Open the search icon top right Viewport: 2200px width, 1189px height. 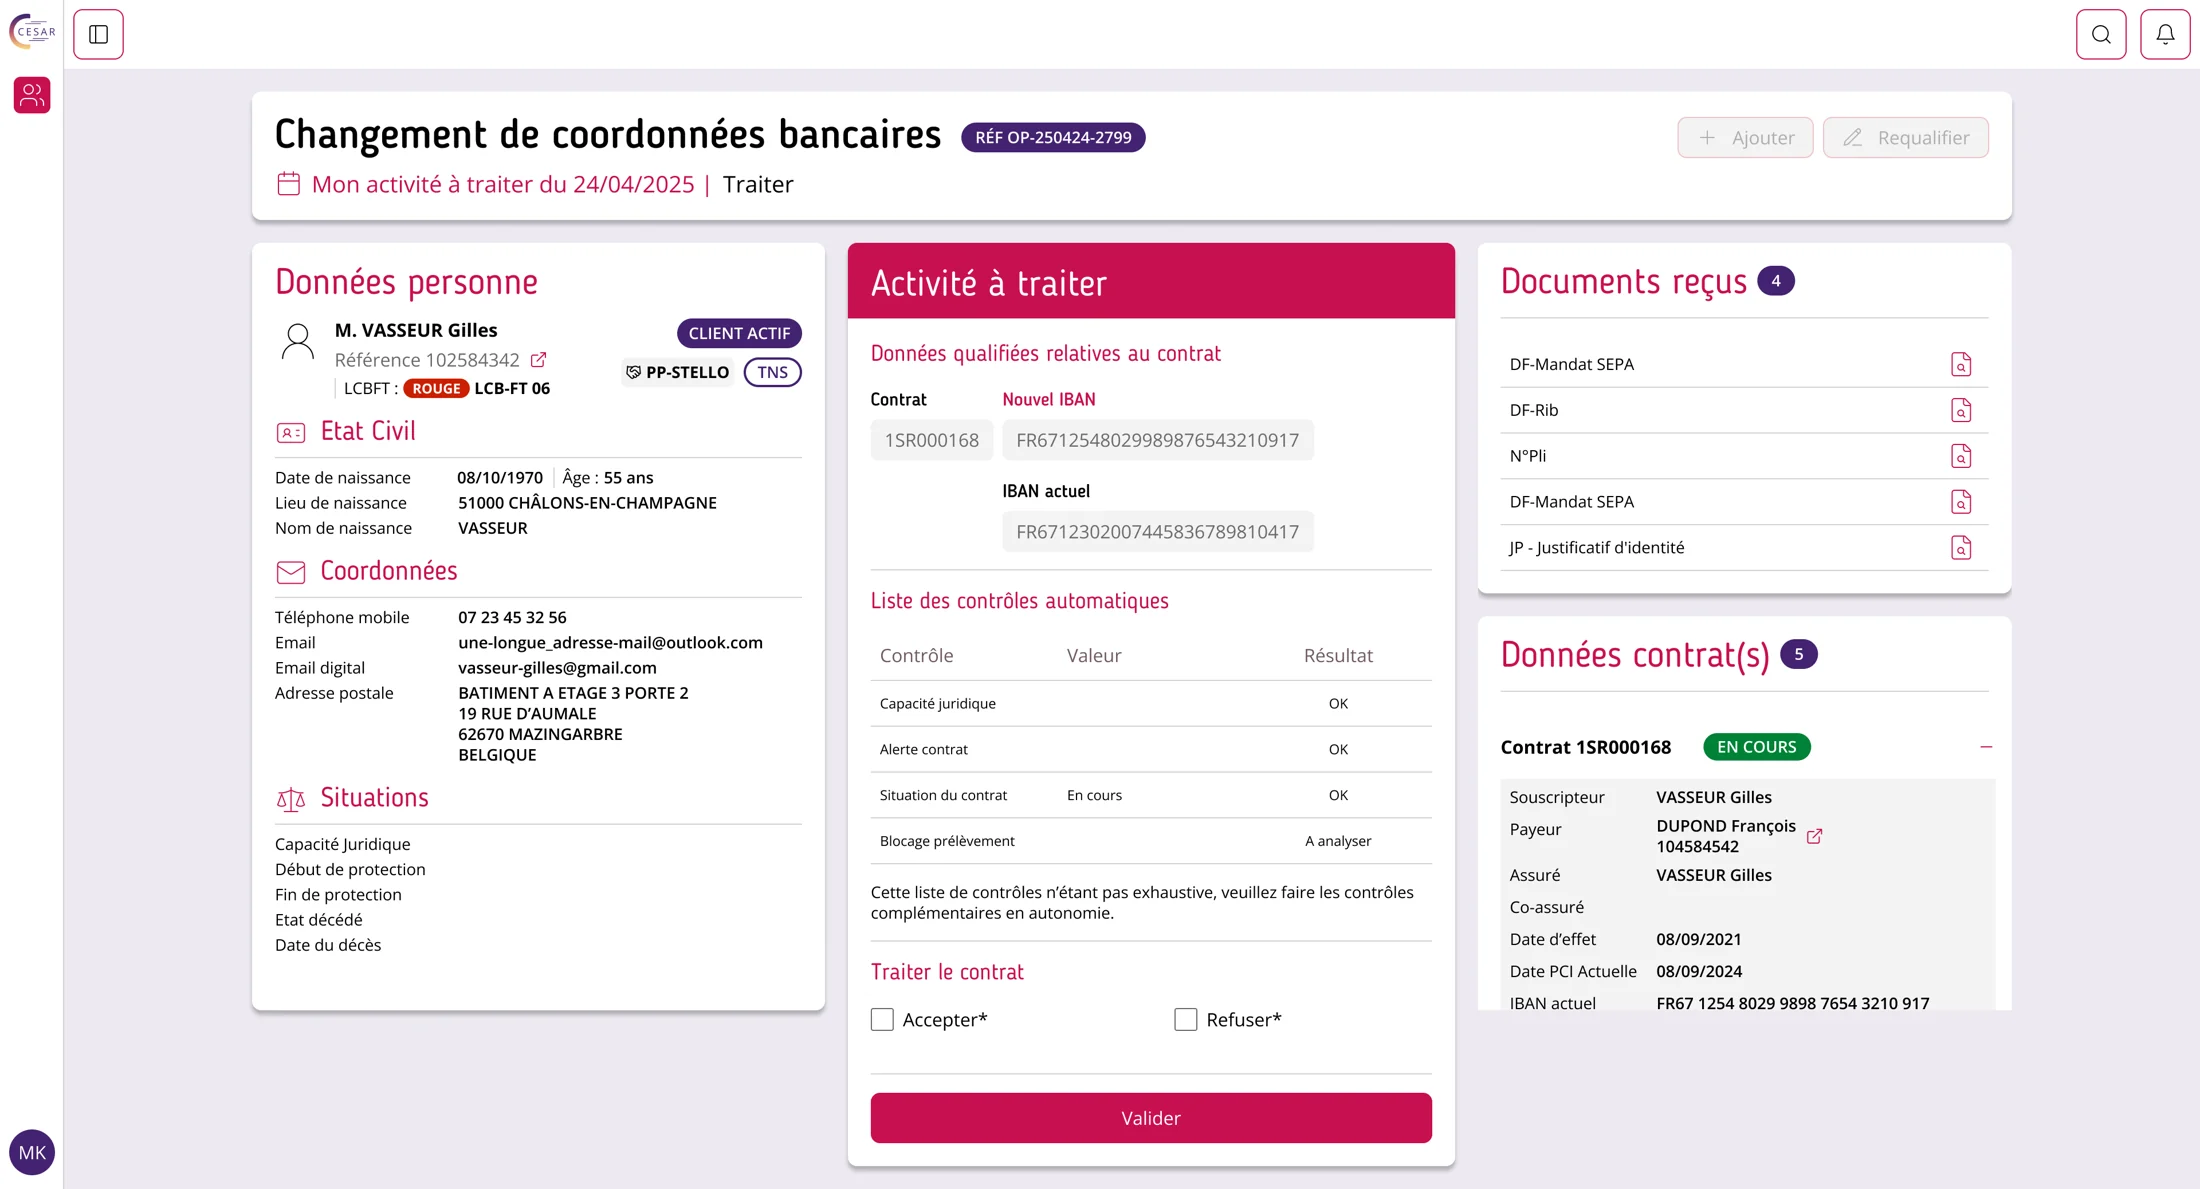click(2101, 34)
